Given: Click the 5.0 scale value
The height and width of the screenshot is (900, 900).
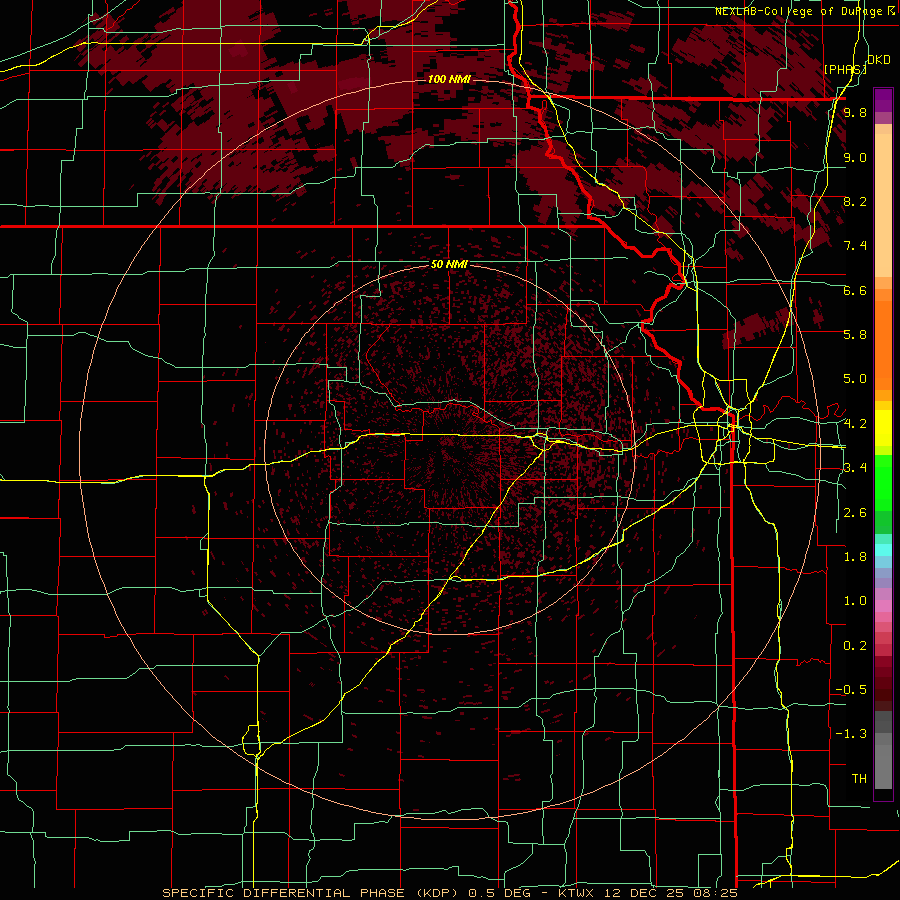Looking at the screenshot, I should pos(855,379).
